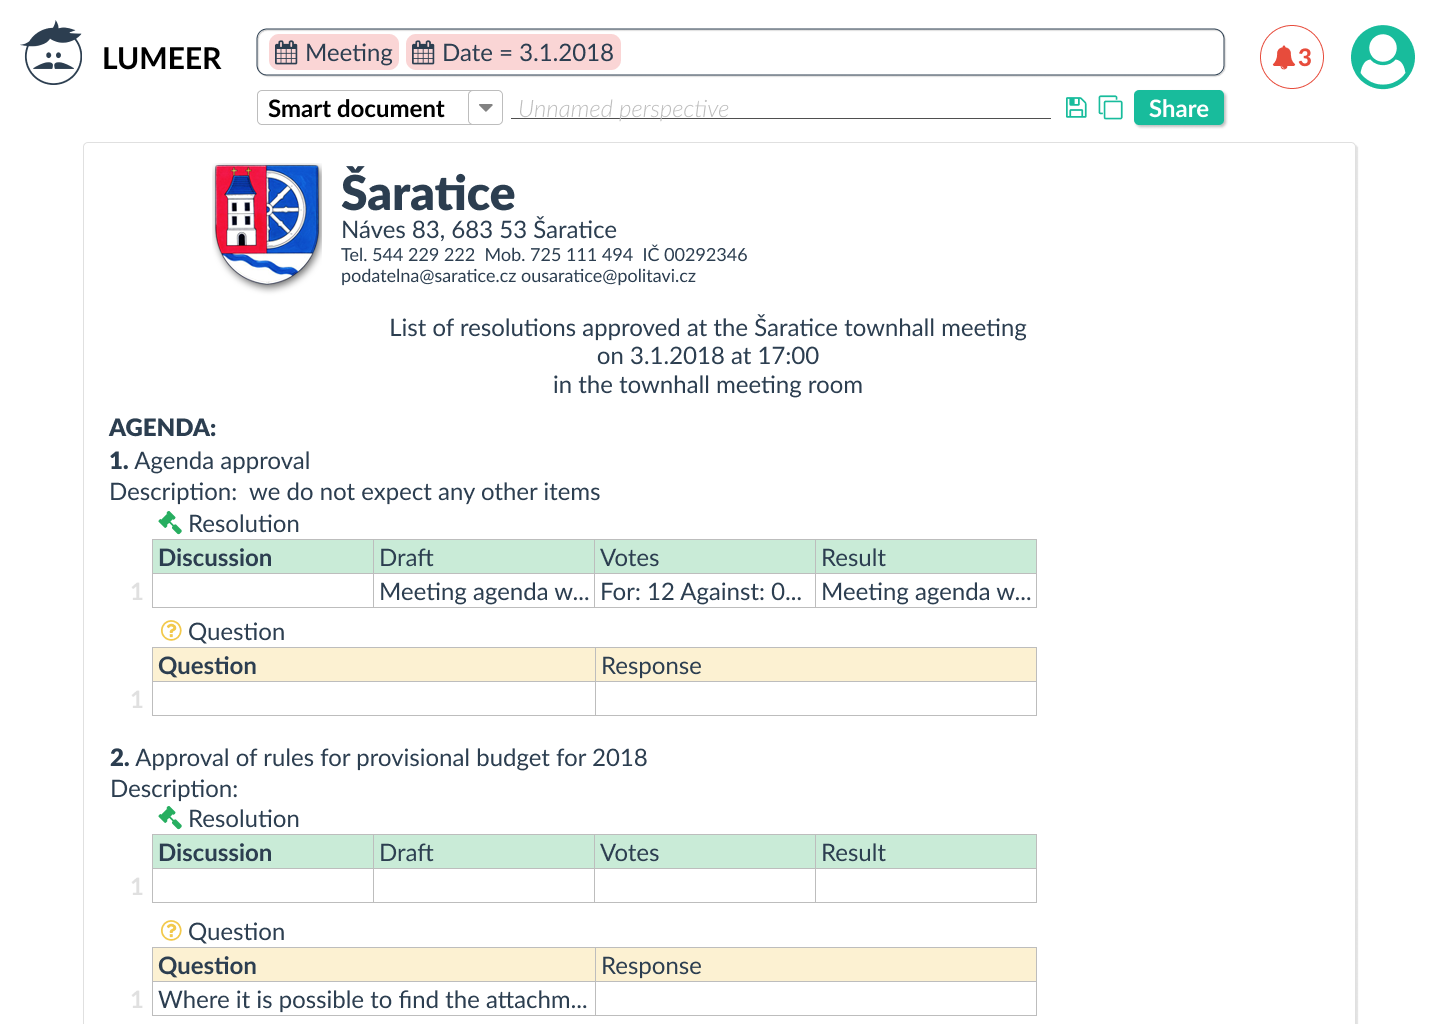Click the Draft header in item 2 Resolution table
The height and width of the screenshot is (1024, 1440).
[x=484, y=852]
